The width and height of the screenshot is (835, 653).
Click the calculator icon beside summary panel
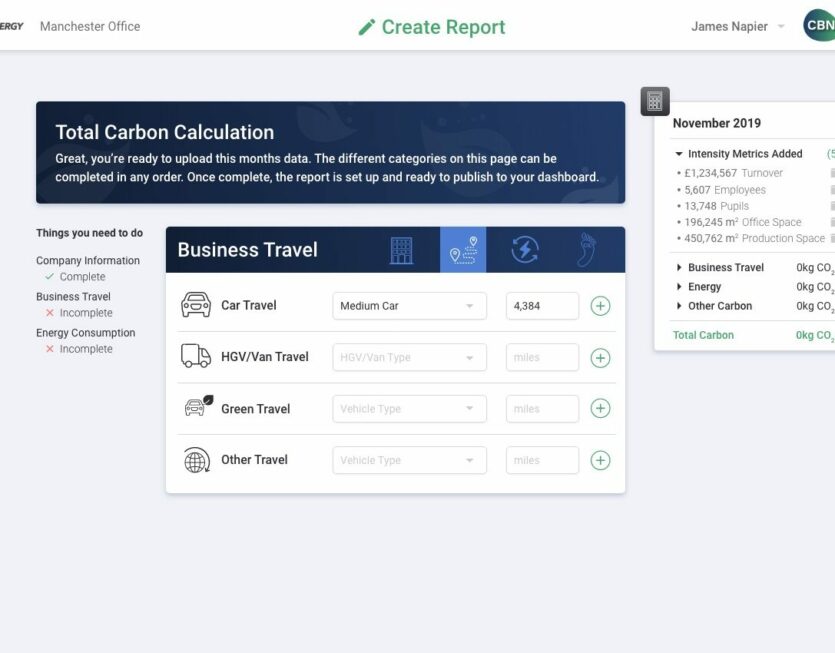click(655, 101)
